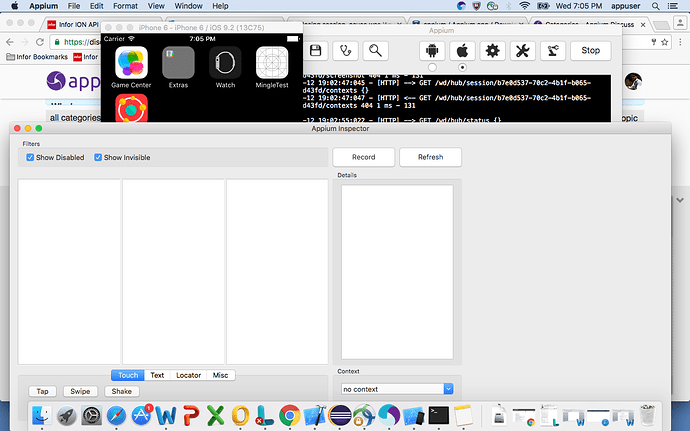
Task: Open Terminal from the Dock
Action: click(x=439, y=415)
